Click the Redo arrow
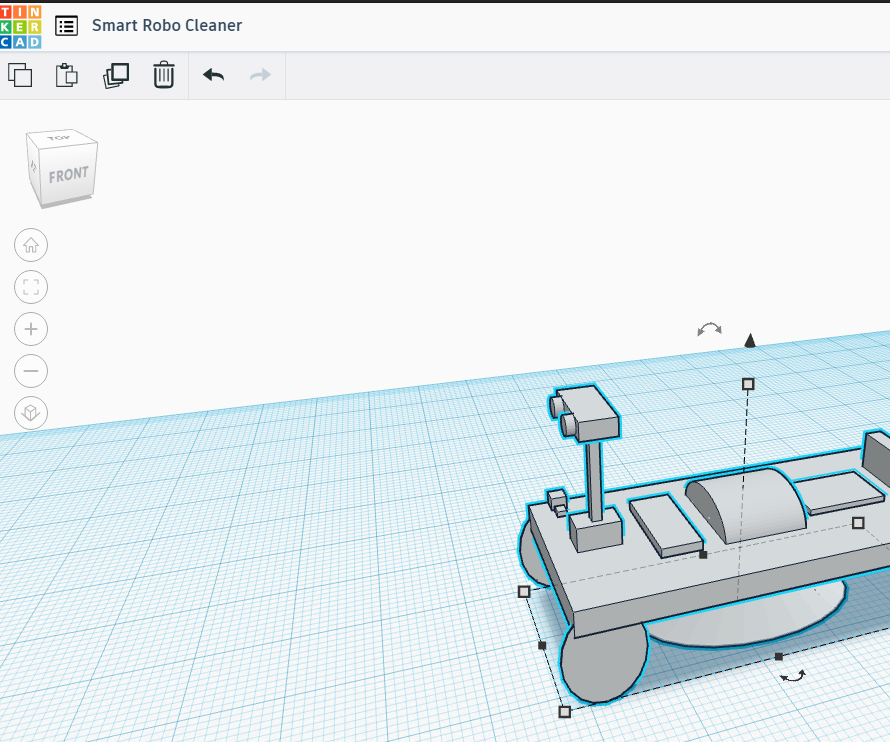 click(x=260, y=75)
